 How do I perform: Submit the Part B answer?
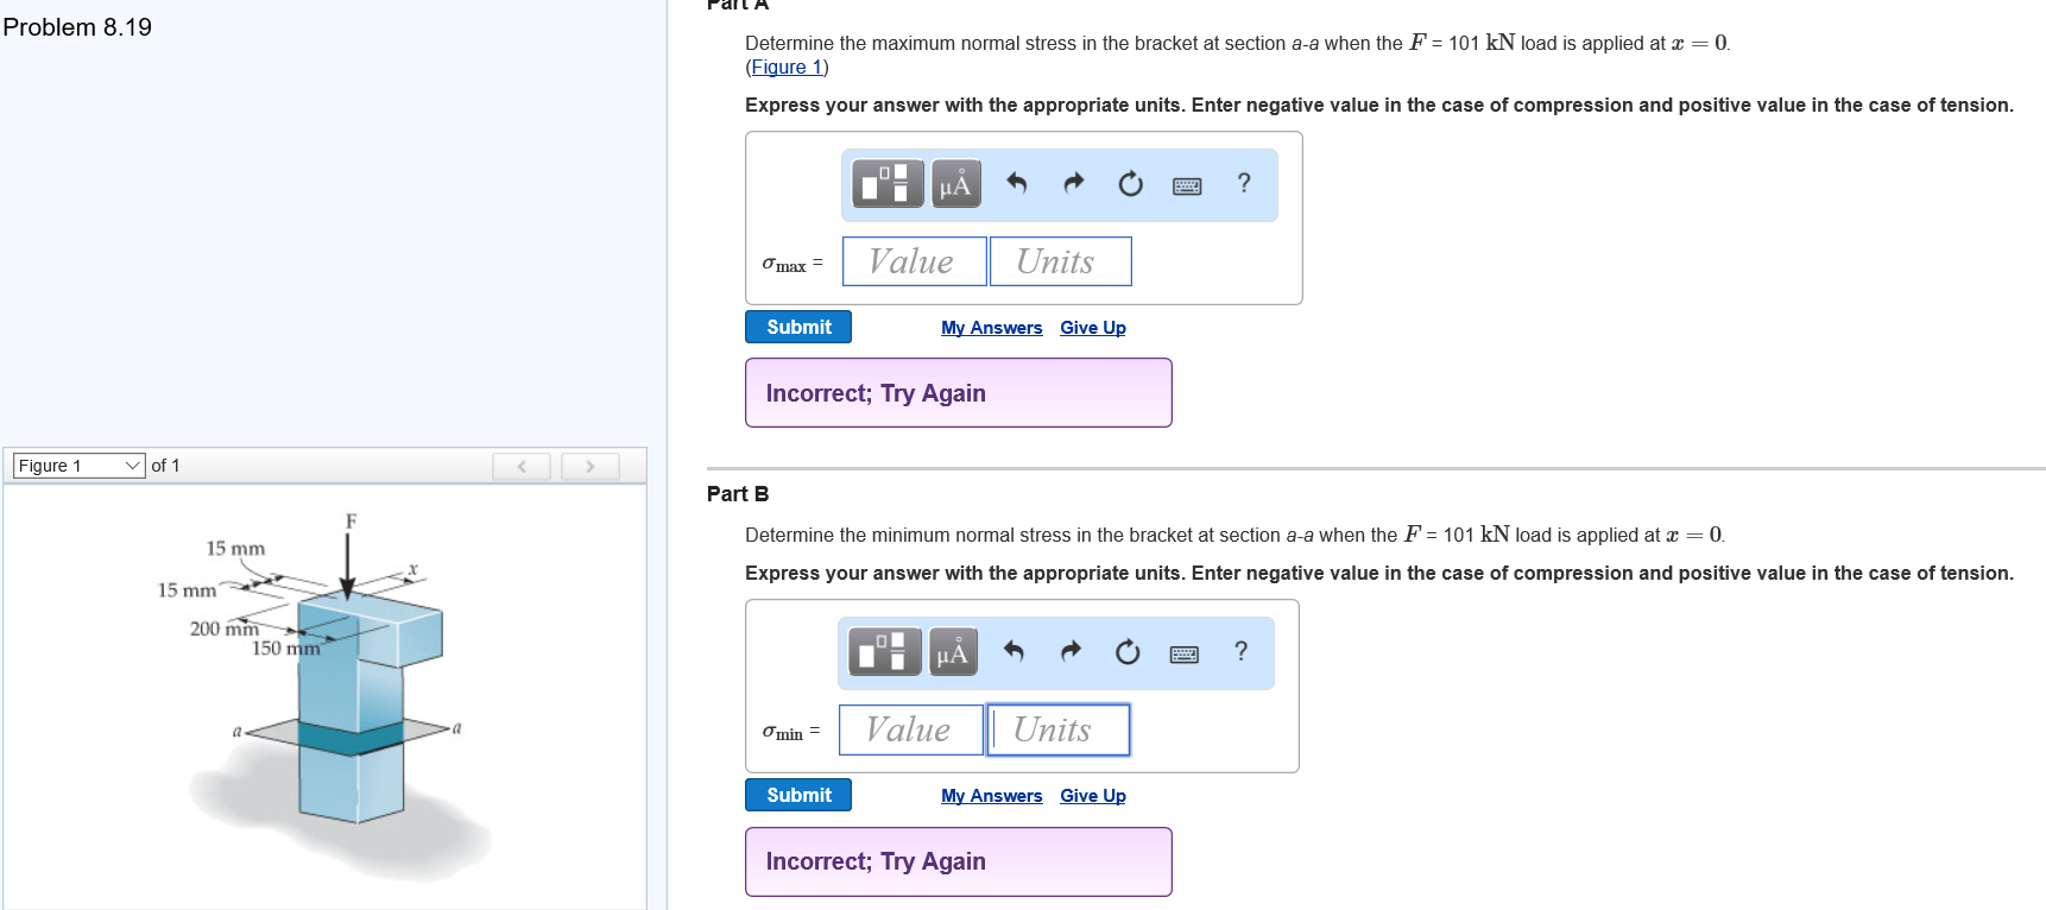click(x=798, y=795)
